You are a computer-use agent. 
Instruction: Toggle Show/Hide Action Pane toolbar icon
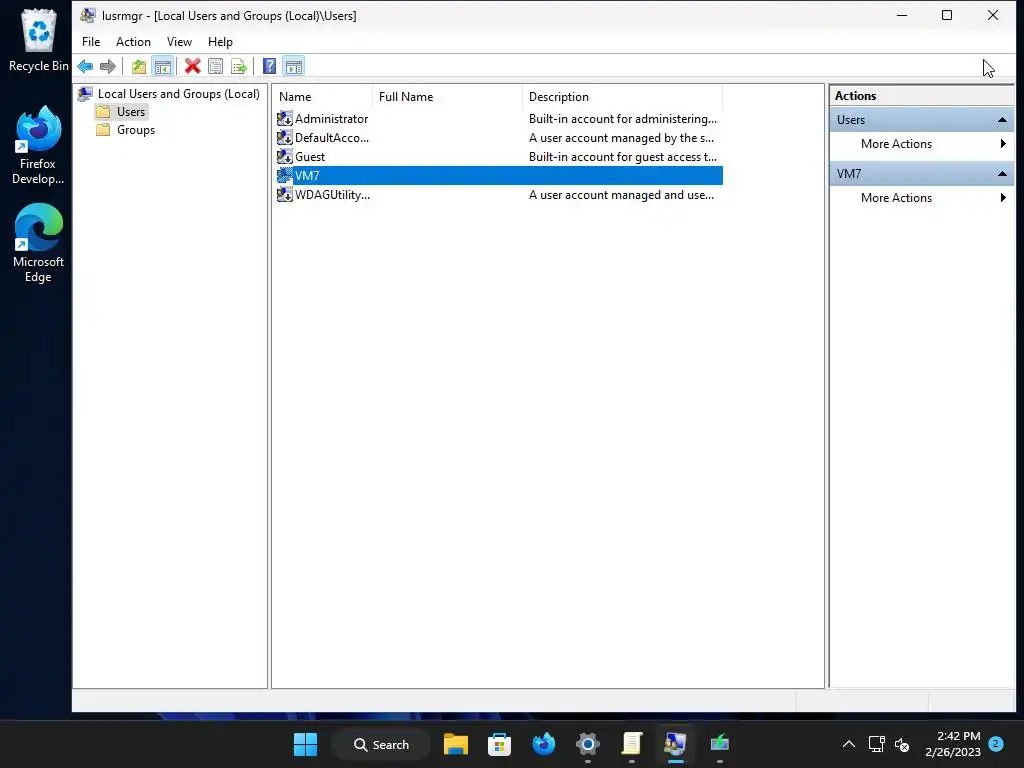294,66
